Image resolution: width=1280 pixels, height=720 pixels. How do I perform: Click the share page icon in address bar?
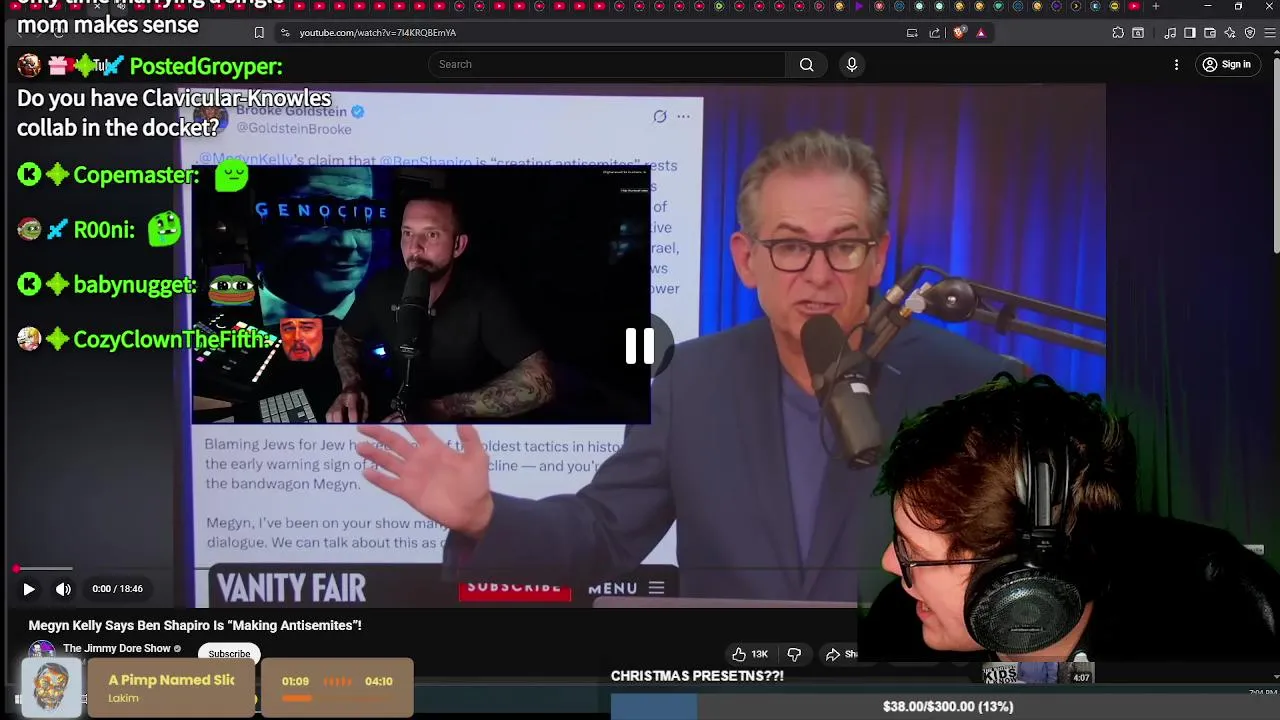coord(935,32)
